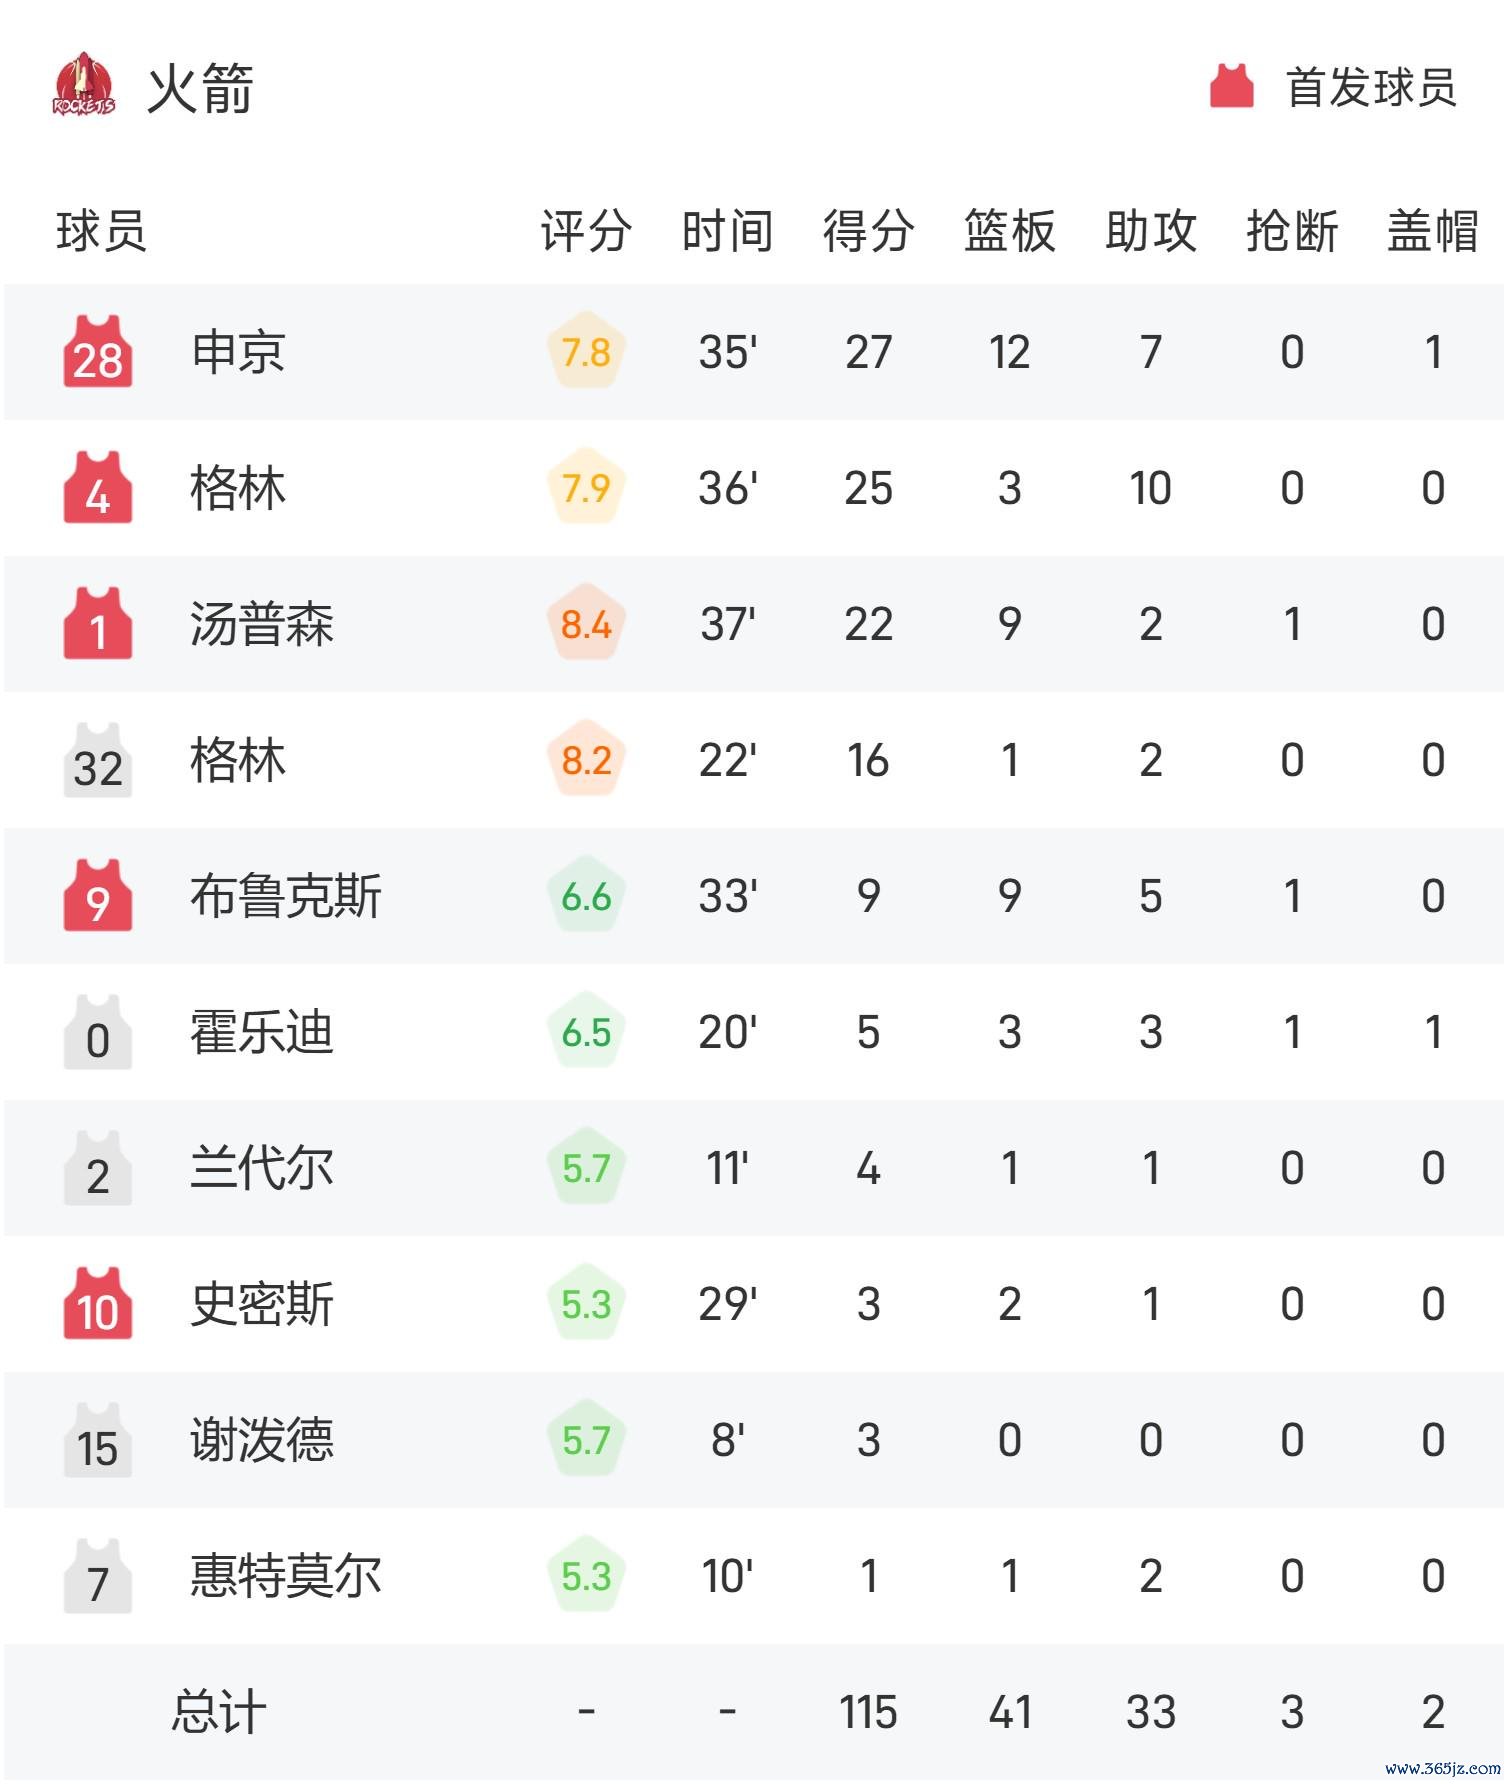Select the red jersey number 4 icon
This screenshot has width=1508, height=1784.
click(98, 488)
